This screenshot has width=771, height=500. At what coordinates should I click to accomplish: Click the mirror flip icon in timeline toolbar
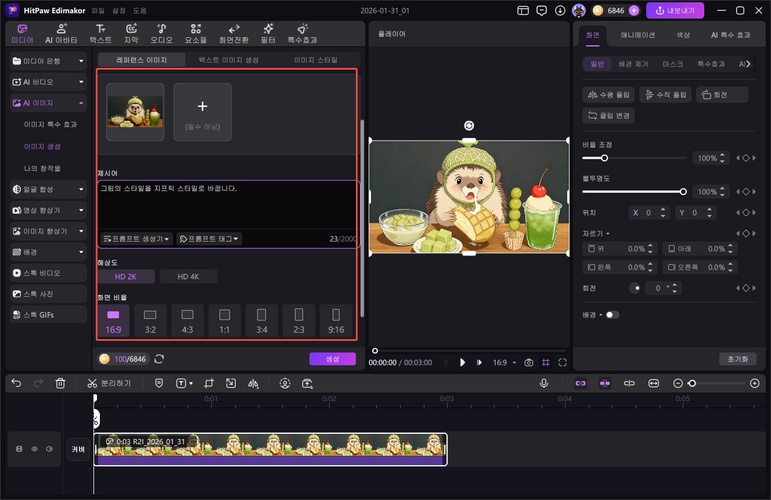pyautogui.click(x=253, y=383)
